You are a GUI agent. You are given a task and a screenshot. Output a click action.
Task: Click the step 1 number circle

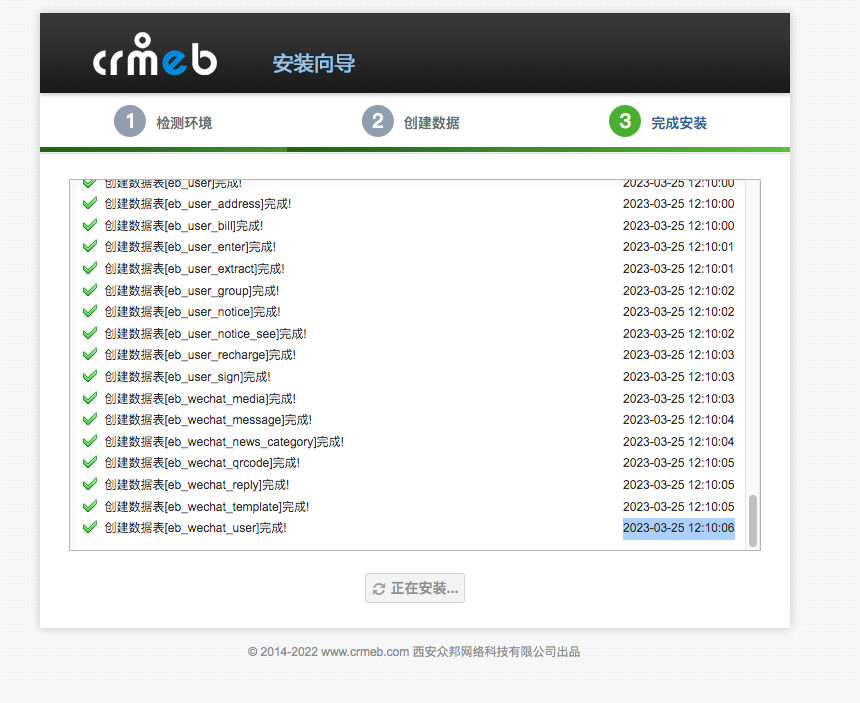[x=130, y=121]
